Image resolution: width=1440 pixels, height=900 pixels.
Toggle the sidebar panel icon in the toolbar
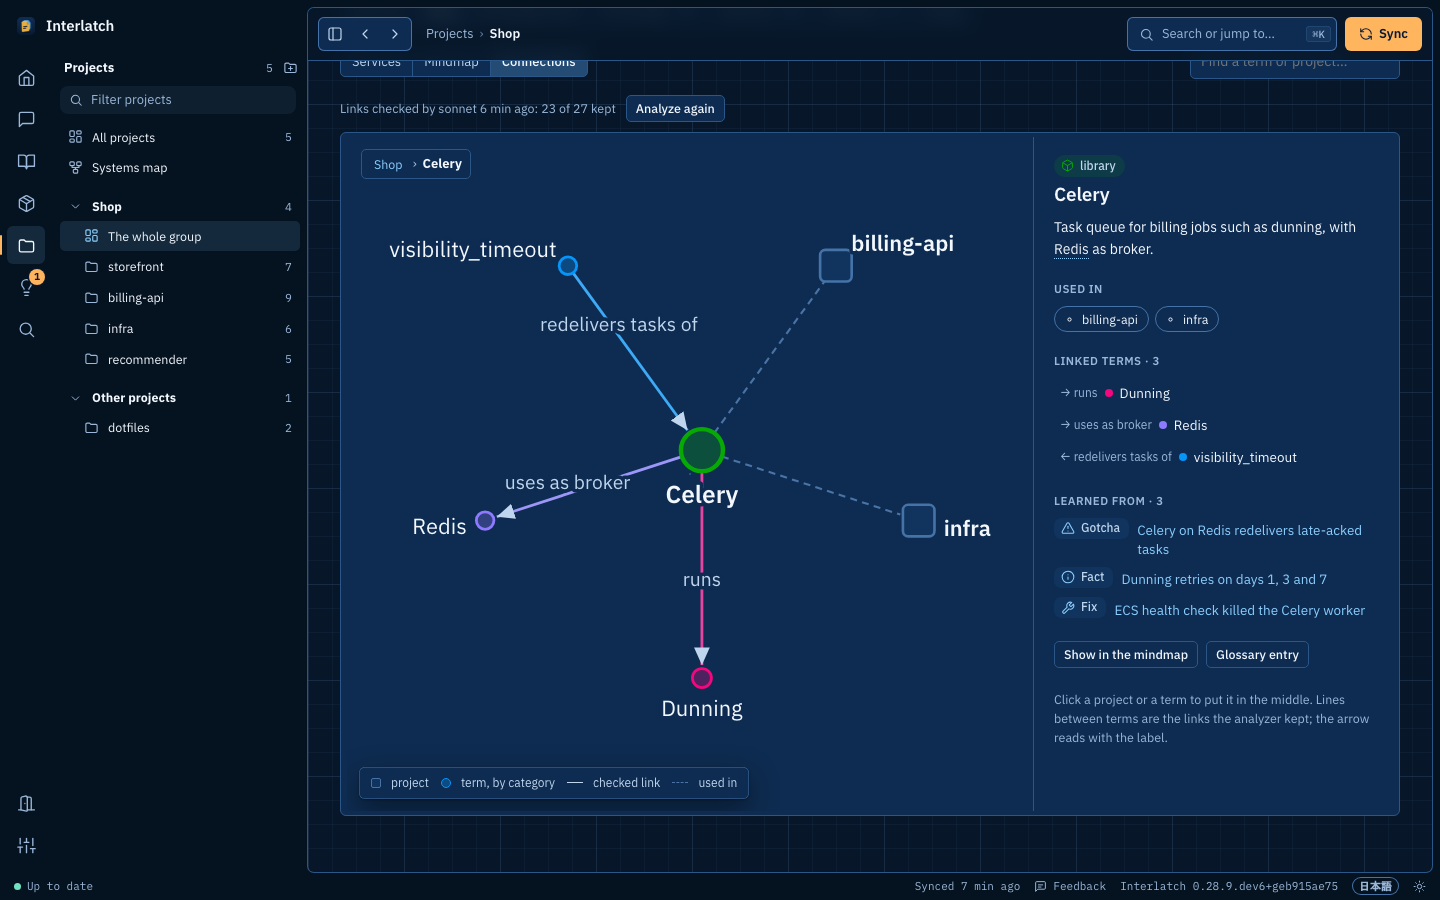pyautogui.click(x=335, y=34)
